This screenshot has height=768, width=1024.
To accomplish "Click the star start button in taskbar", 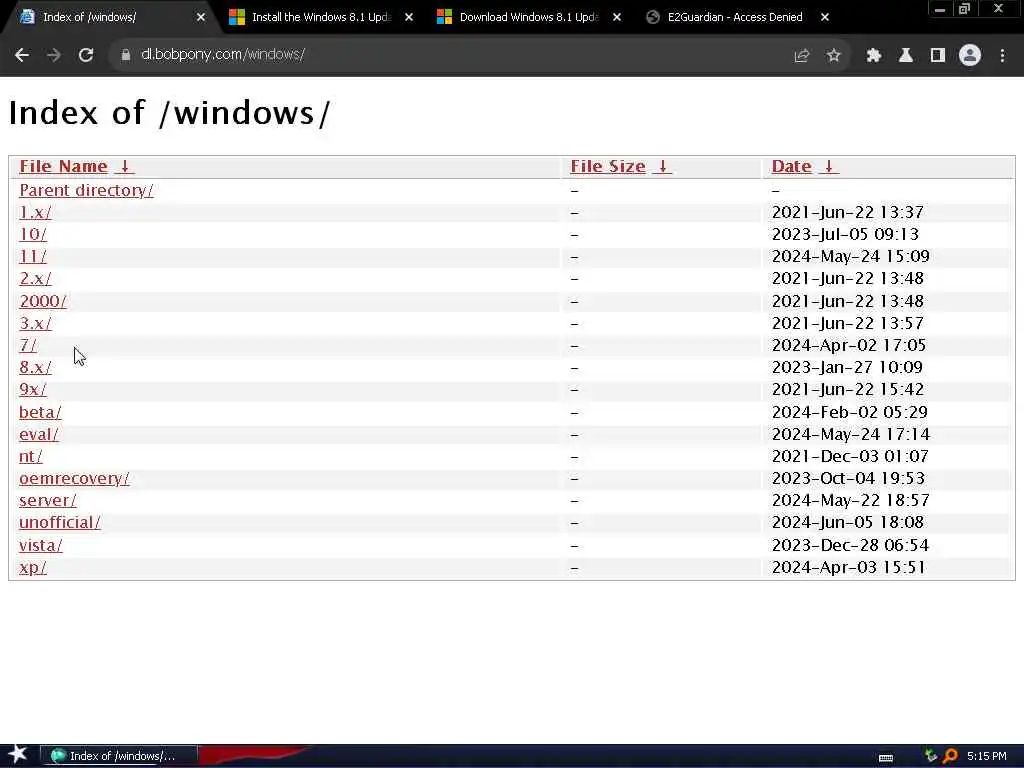I will (18, 754).
